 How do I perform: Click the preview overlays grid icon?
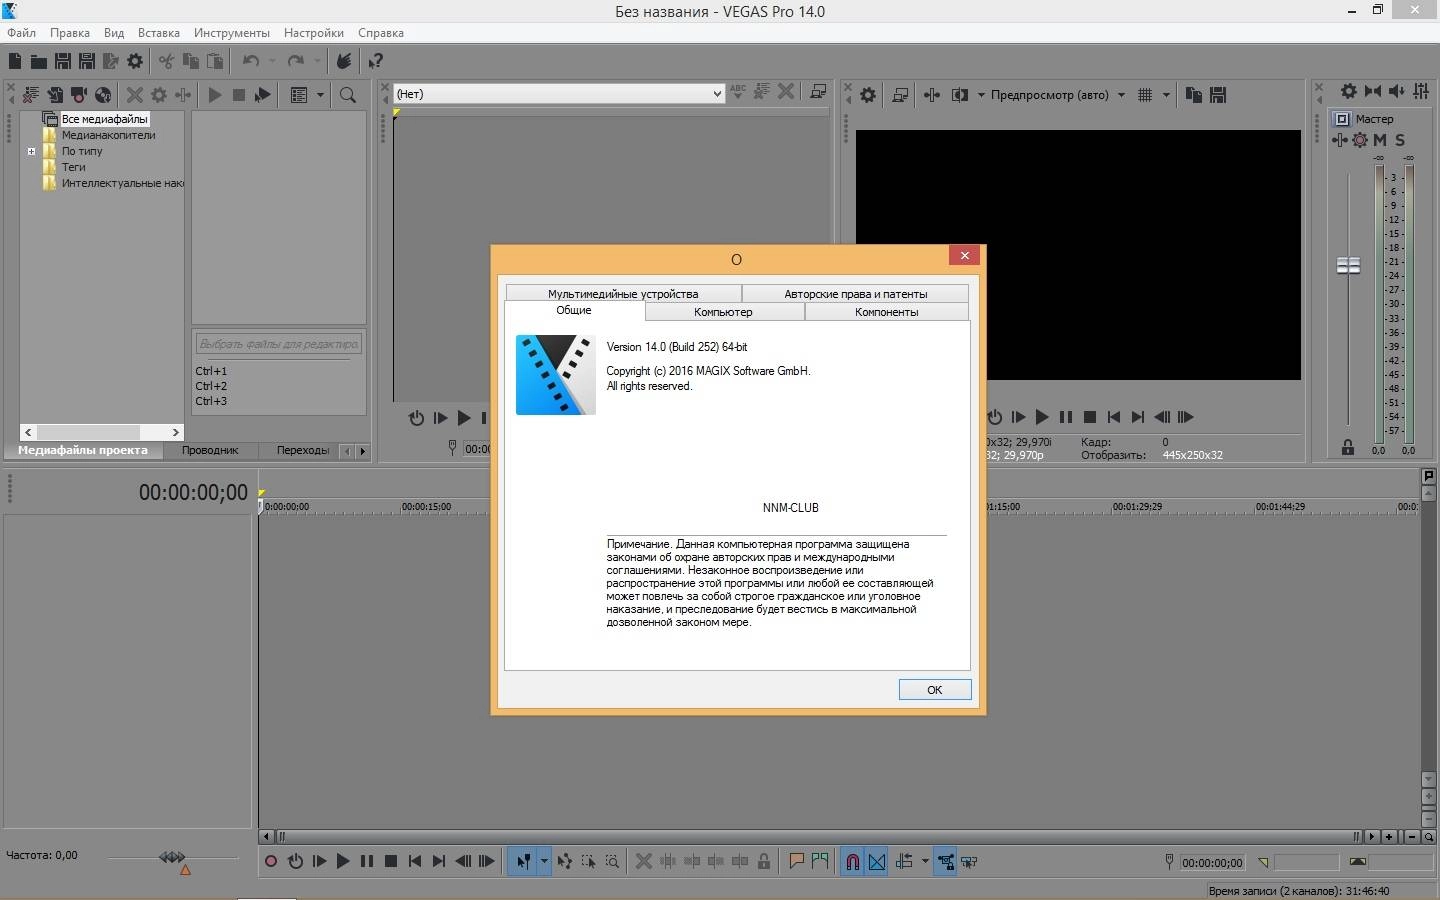1145,95
